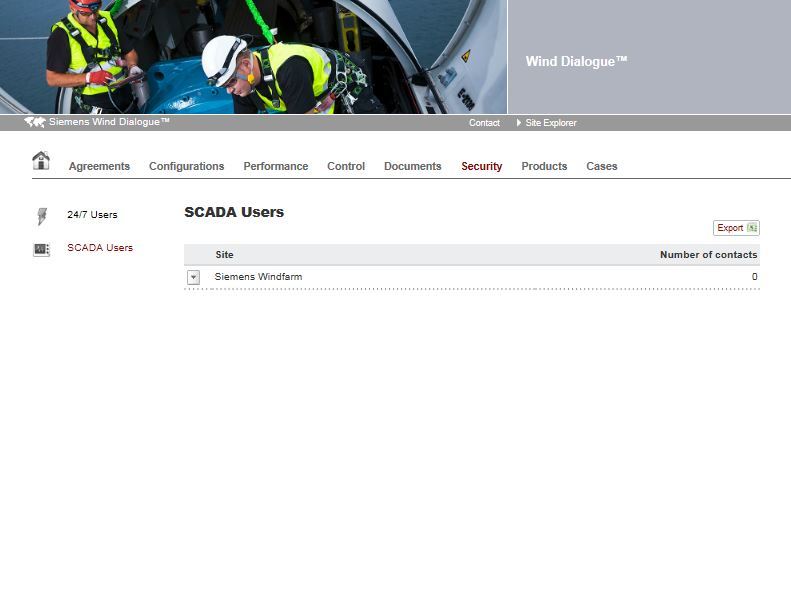Select the Security tab
The height and width of the screenshot is (596, 791).
pyautogui.click(x=482, y=166)
